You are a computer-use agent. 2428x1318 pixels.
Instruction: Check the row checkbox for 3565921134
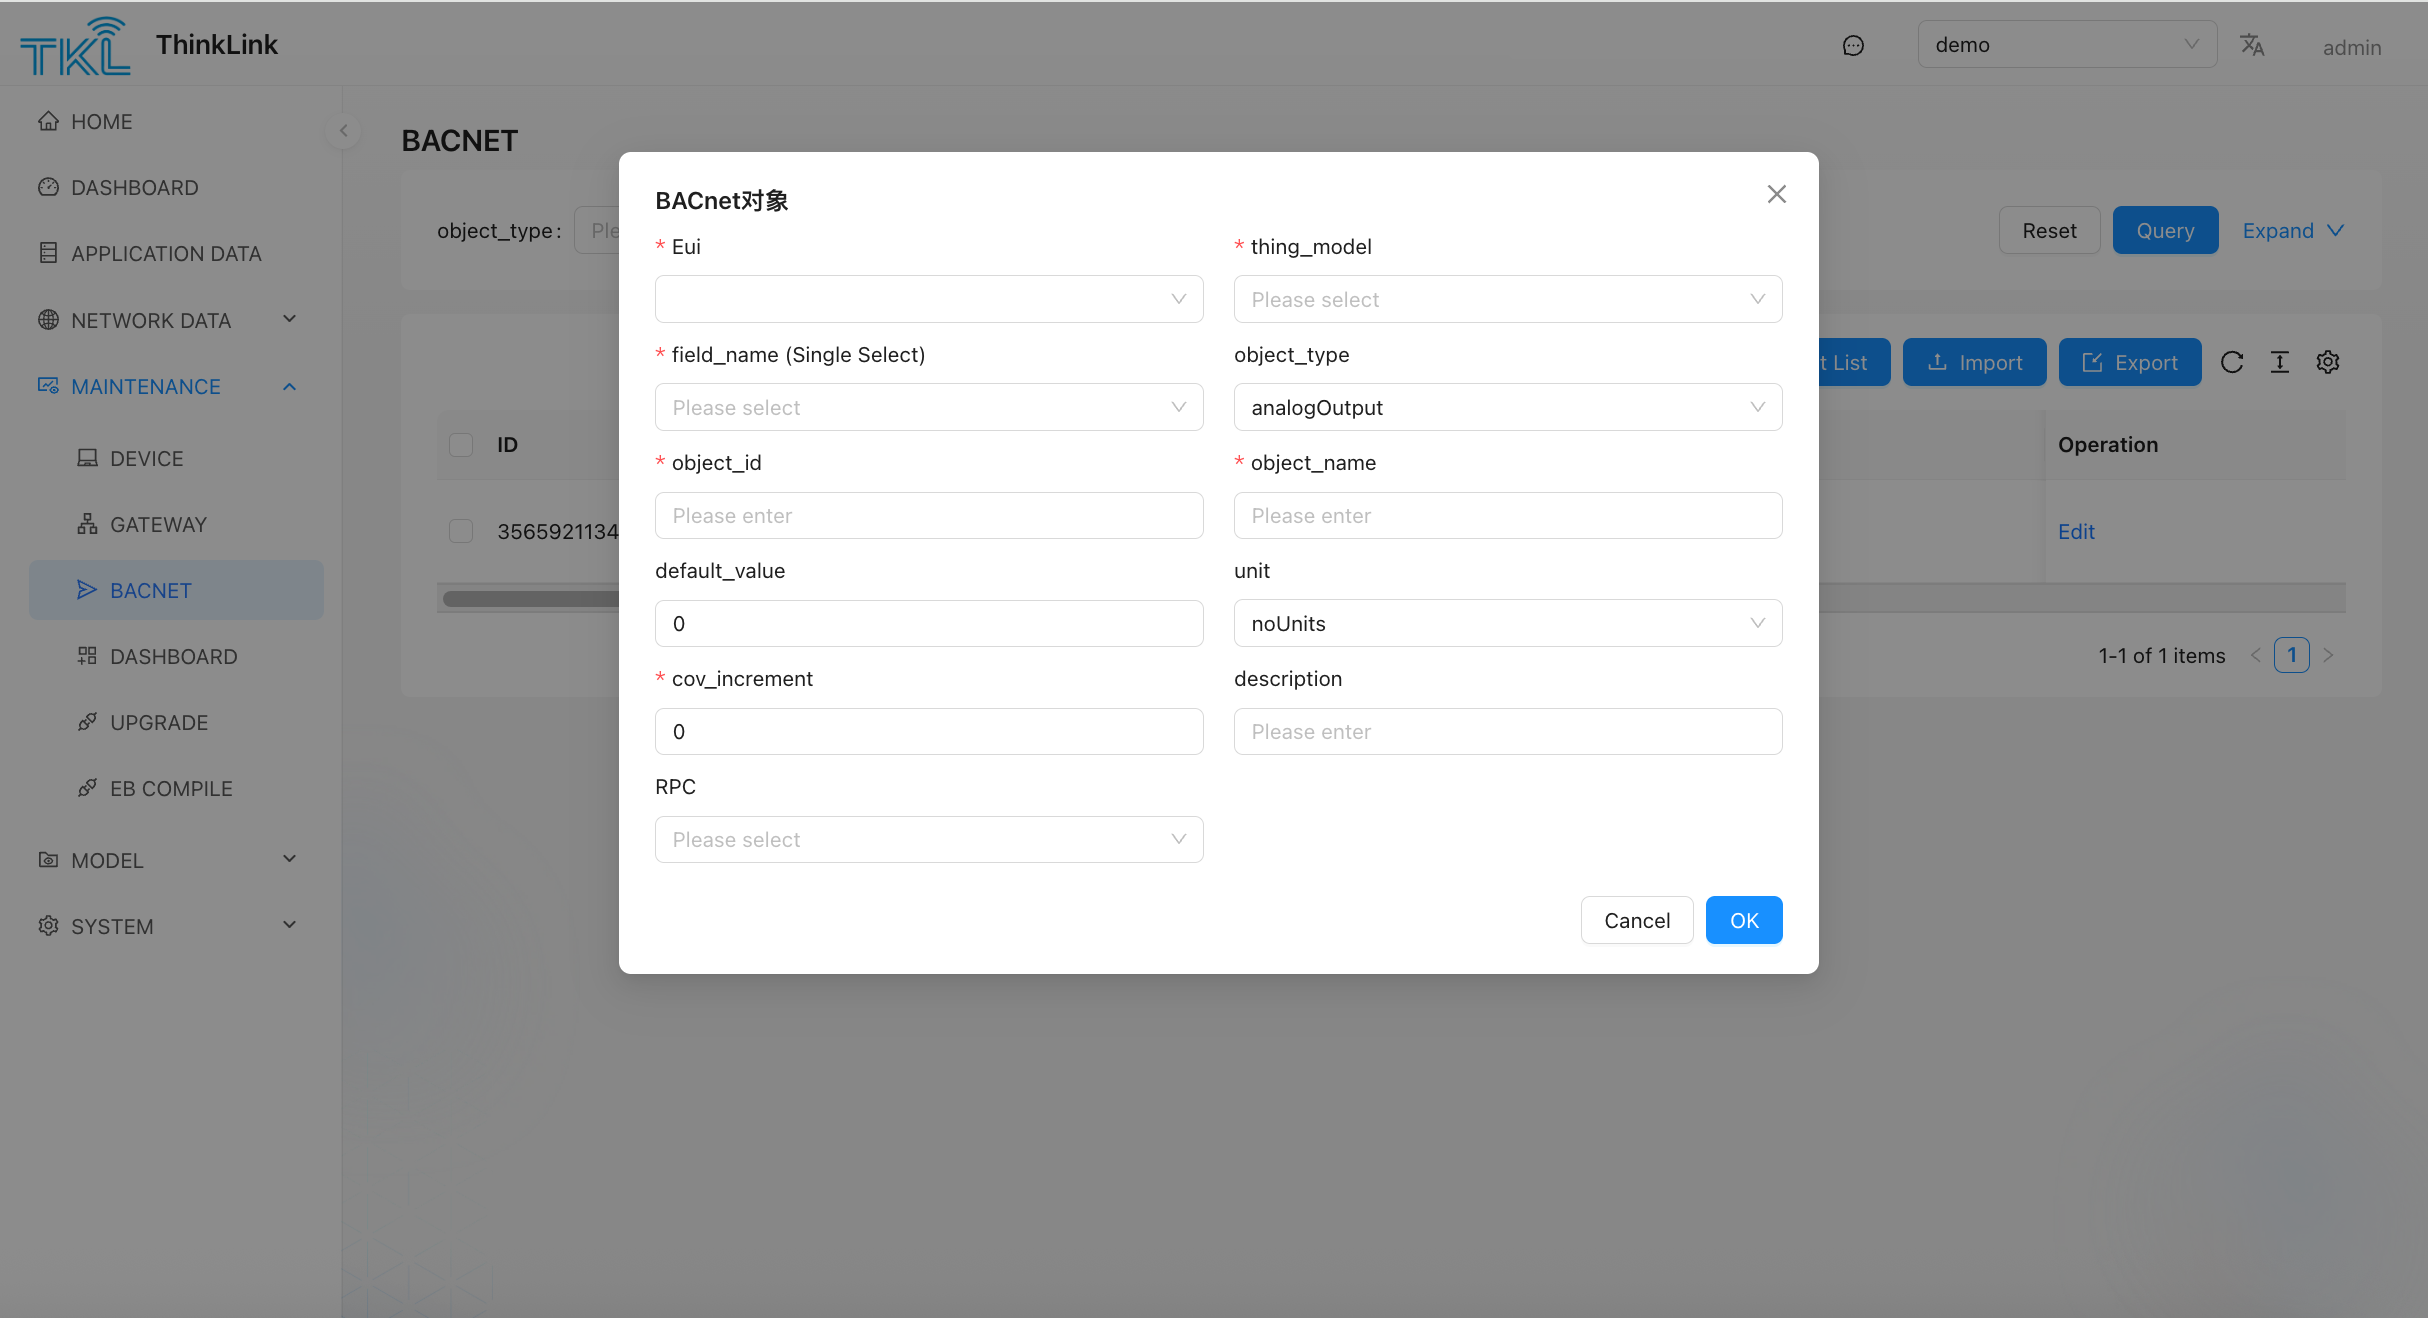461,531
